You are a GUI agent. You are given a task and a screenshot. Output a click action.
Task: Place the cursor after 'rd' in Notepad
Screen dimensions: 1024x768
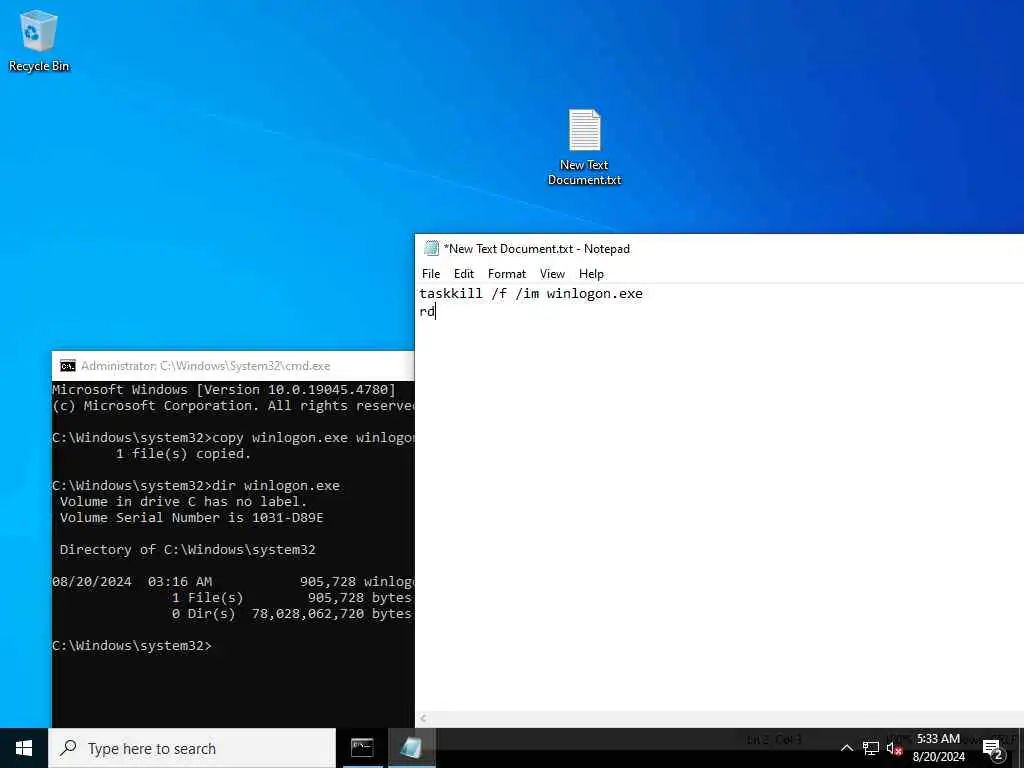click(436, 312)
